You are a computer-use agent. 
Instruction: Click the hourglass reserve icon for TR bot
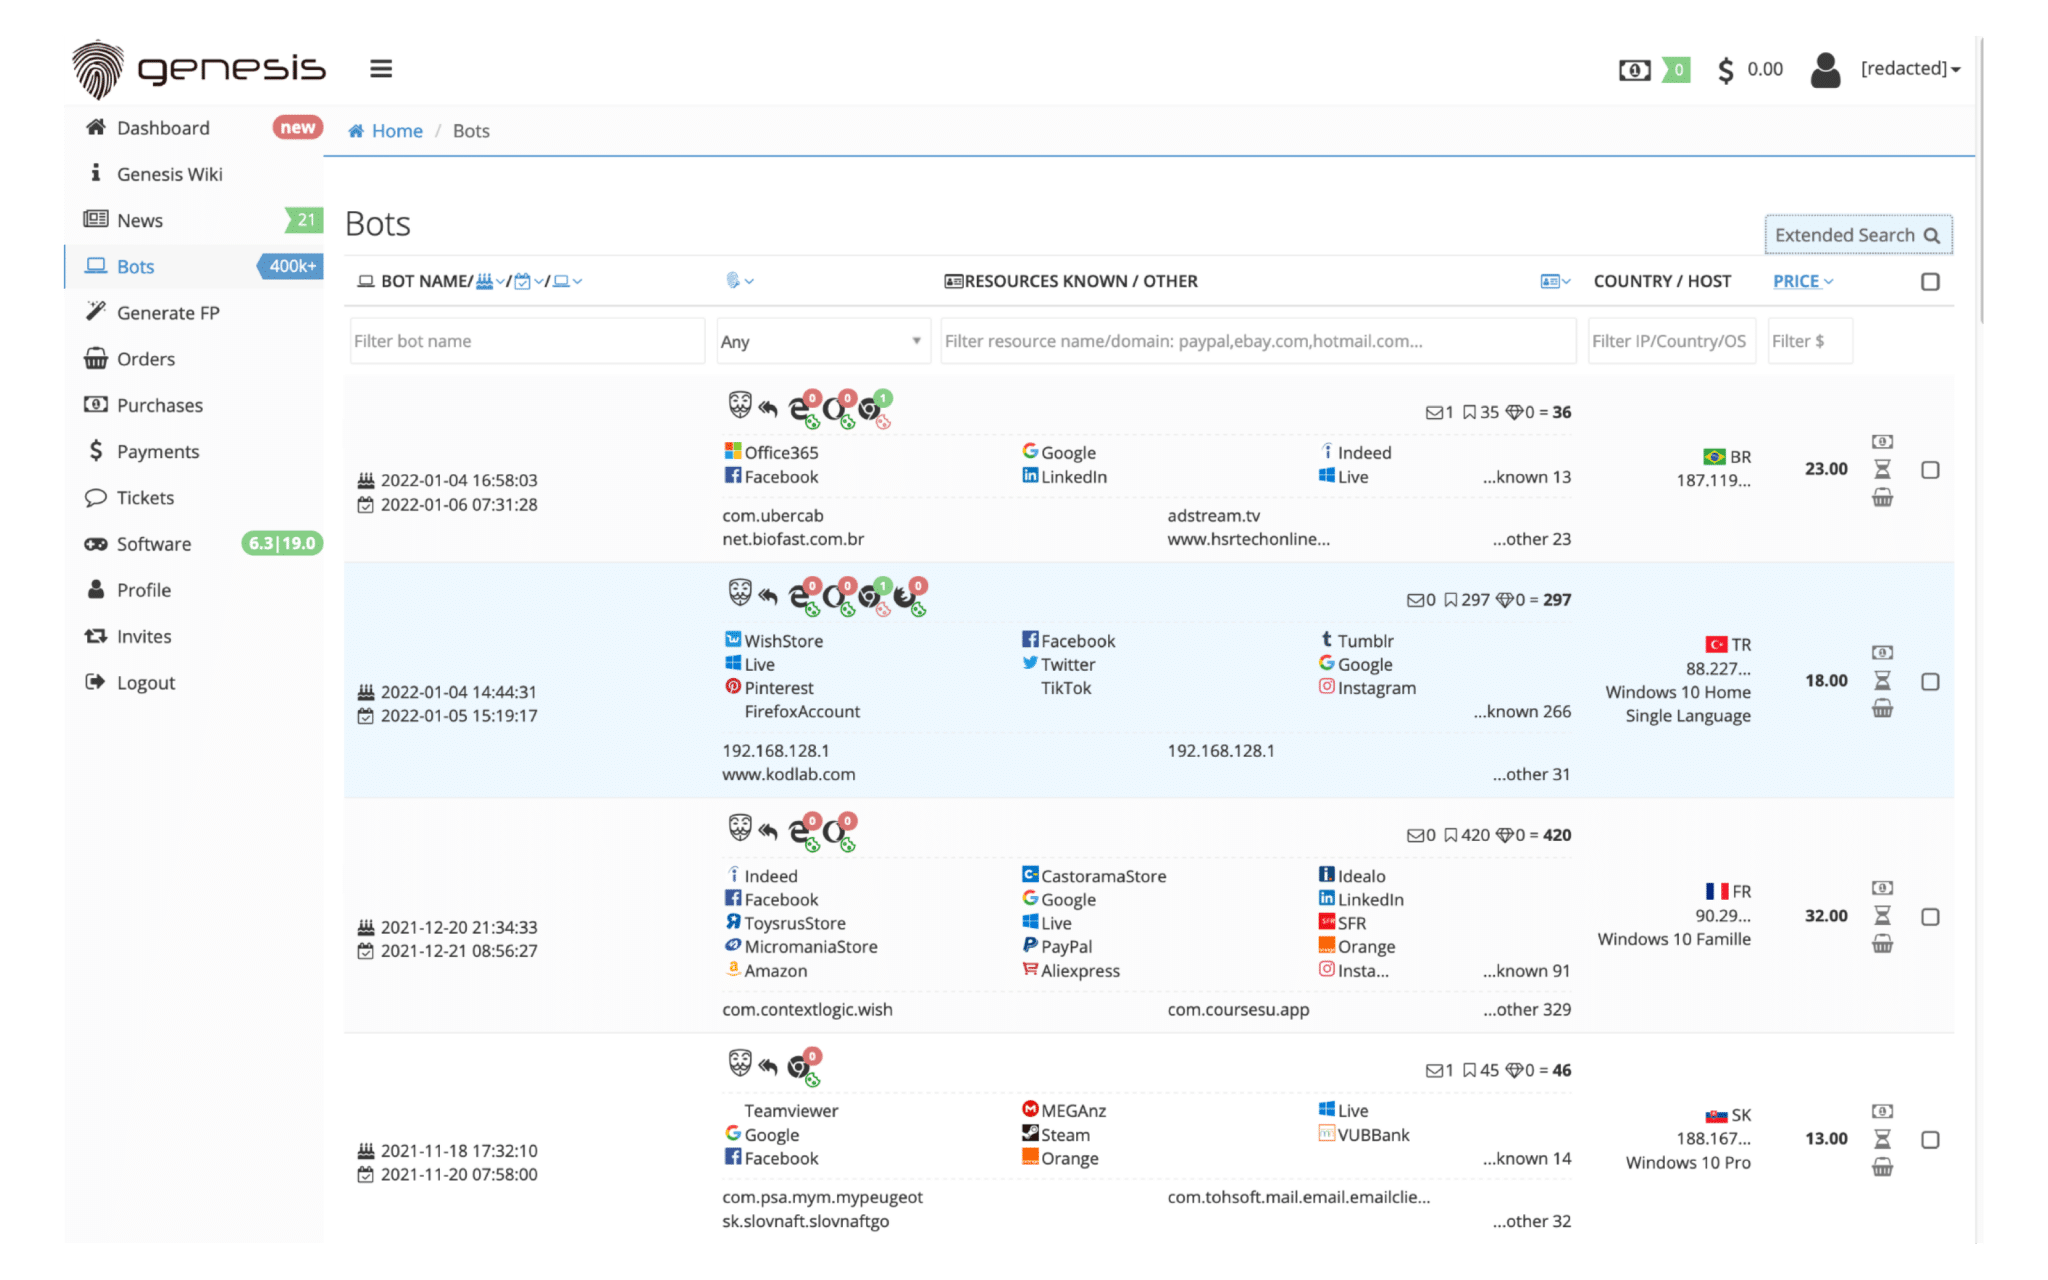[1882, 681]
